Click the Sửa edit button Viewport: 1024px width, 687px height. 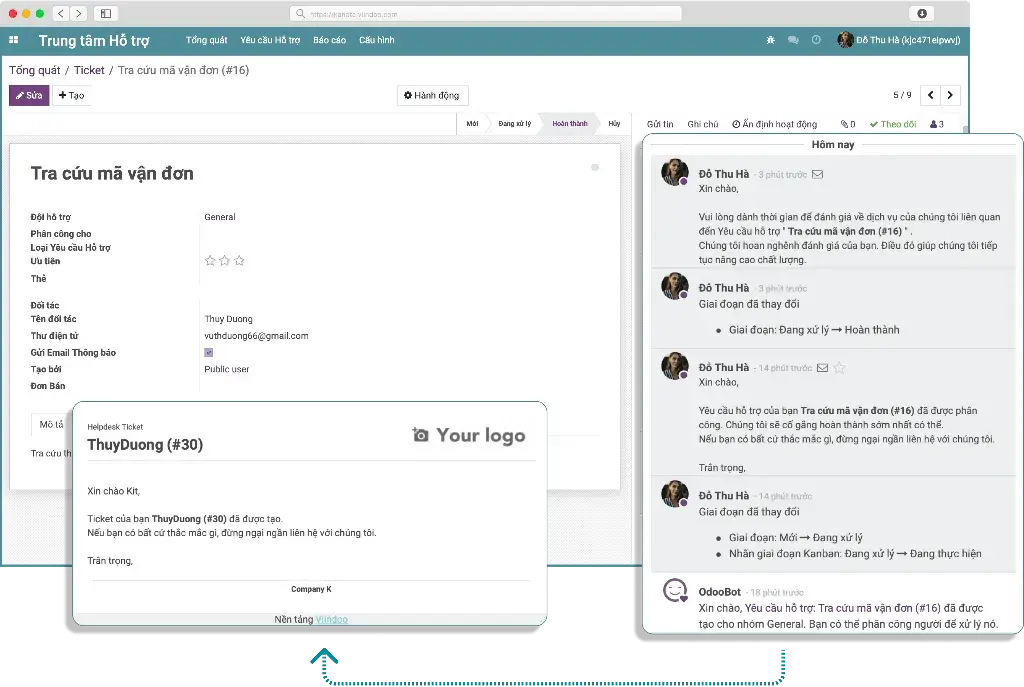point(28,95)
